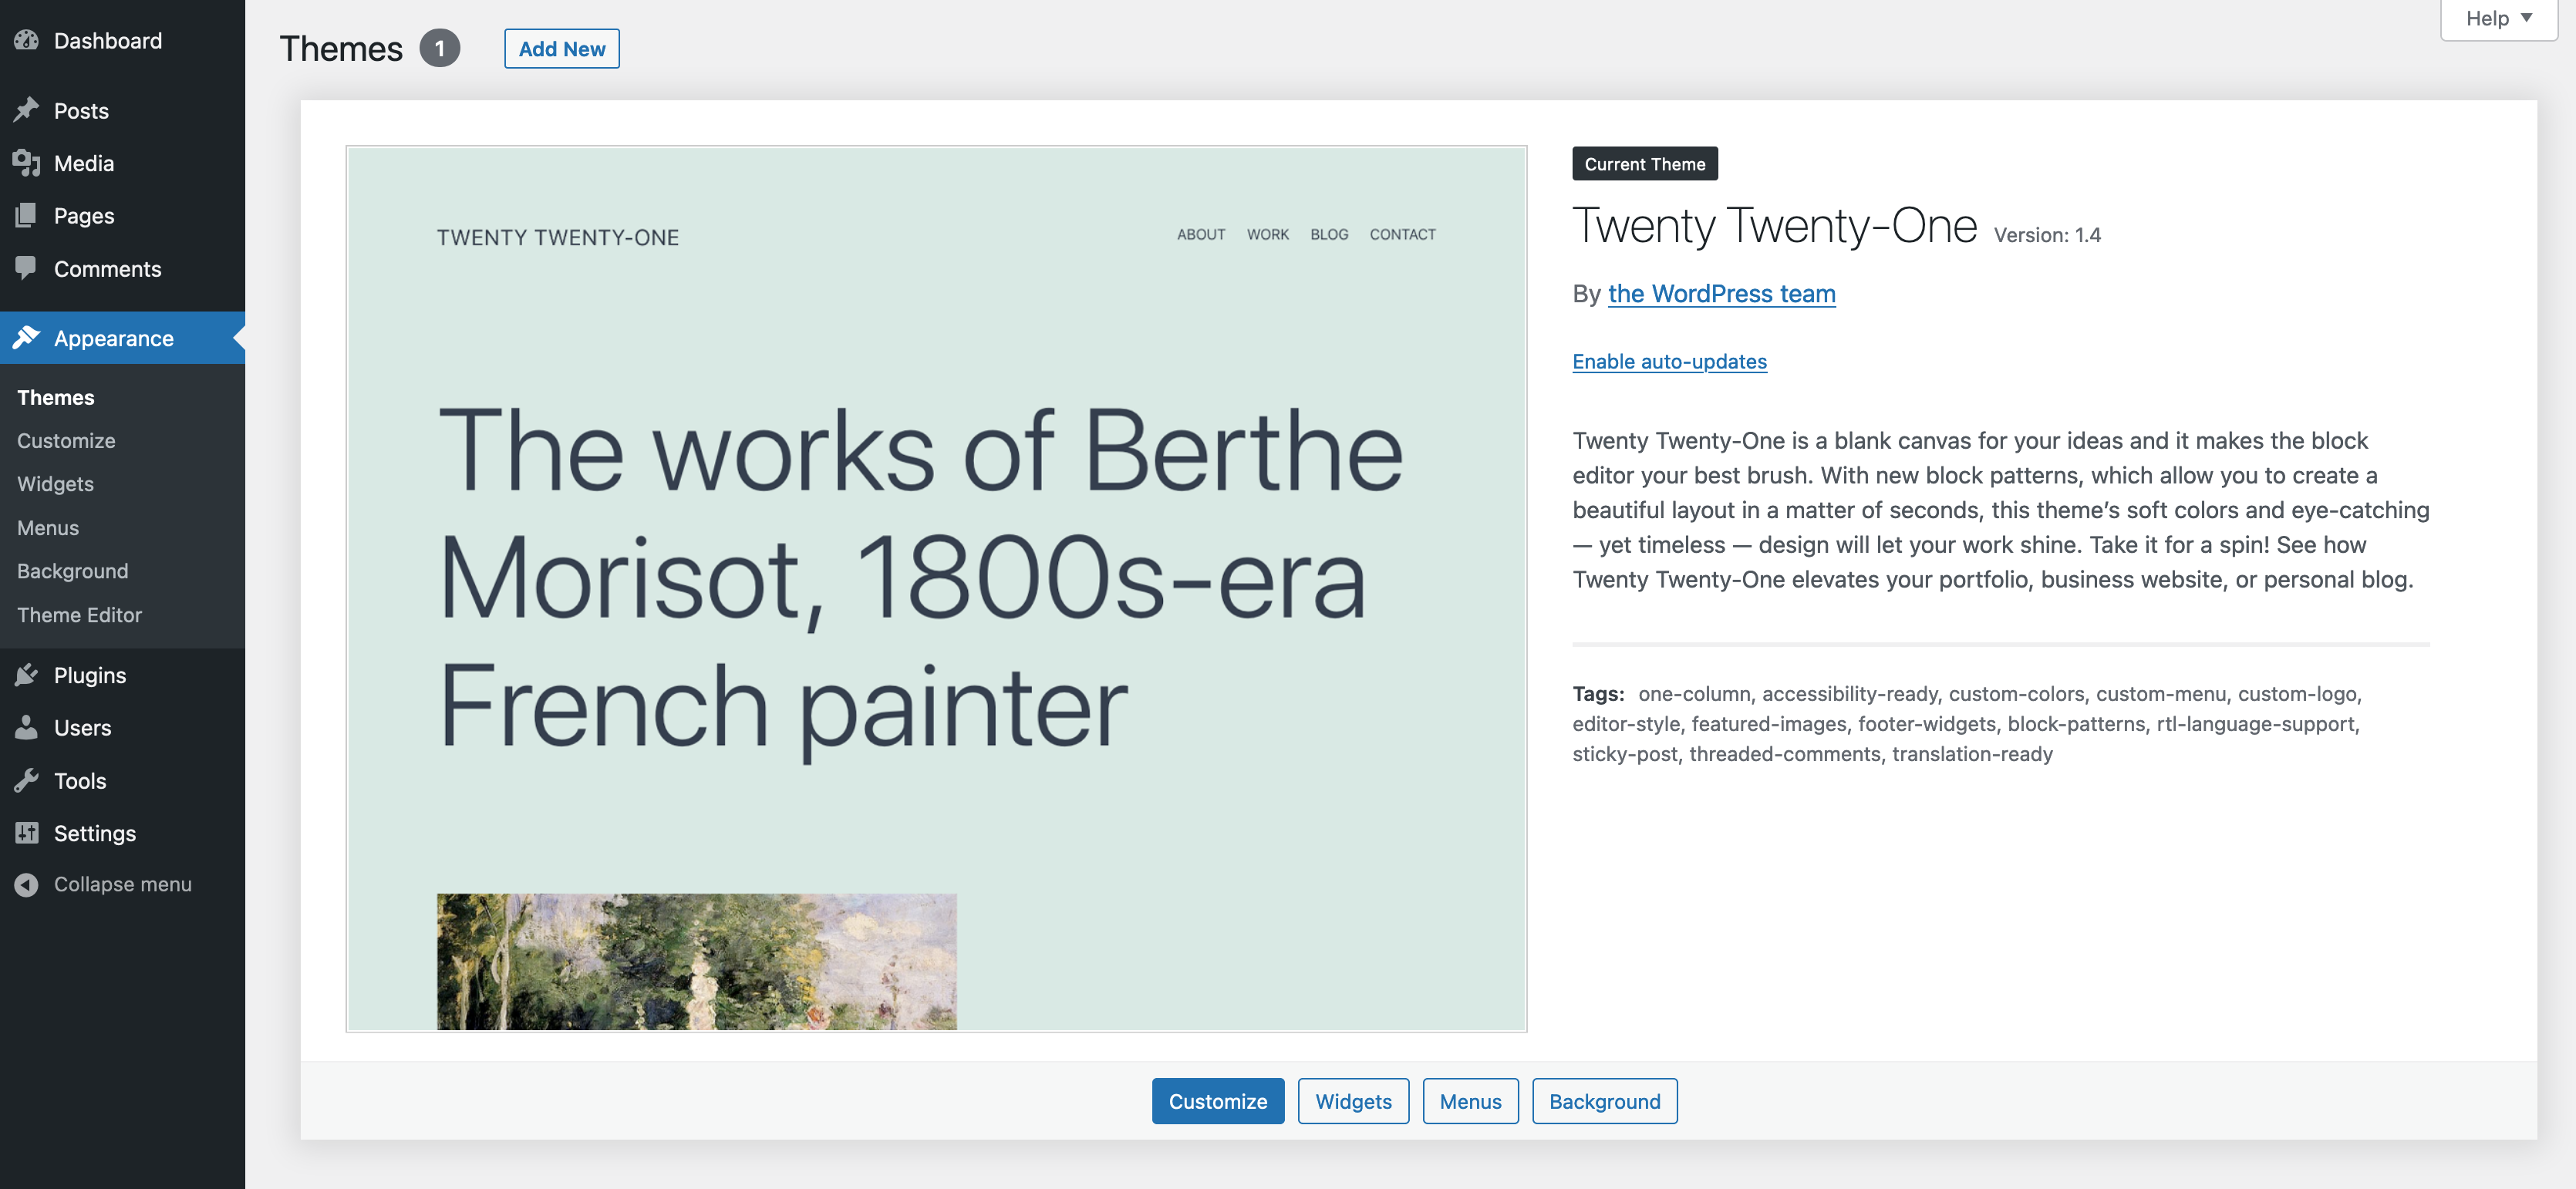2576x1189 pixels.
Task: Open Widgets in Appearance submenu
Action: pos(55,484)
